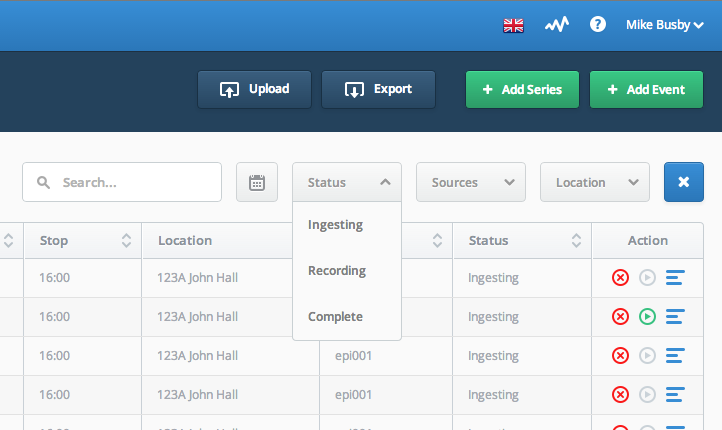Open Mike Busby user menu

click(x=665, y=25)
